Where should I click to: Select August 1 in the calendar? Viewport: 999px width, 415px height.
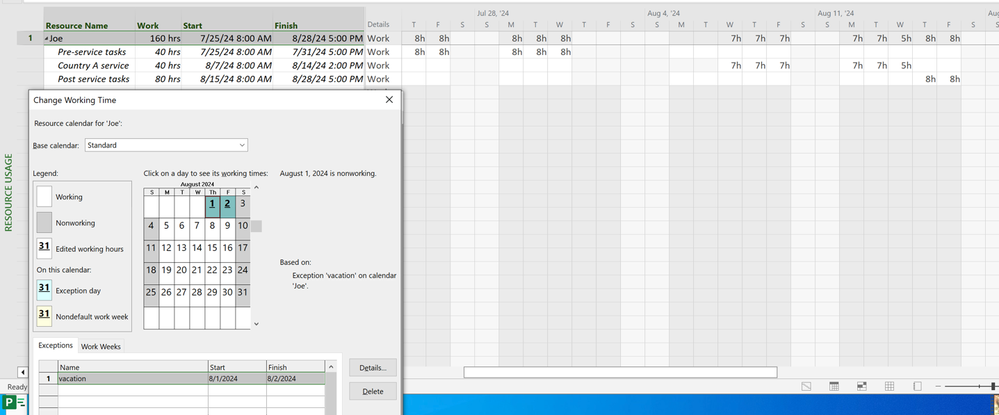212,207
